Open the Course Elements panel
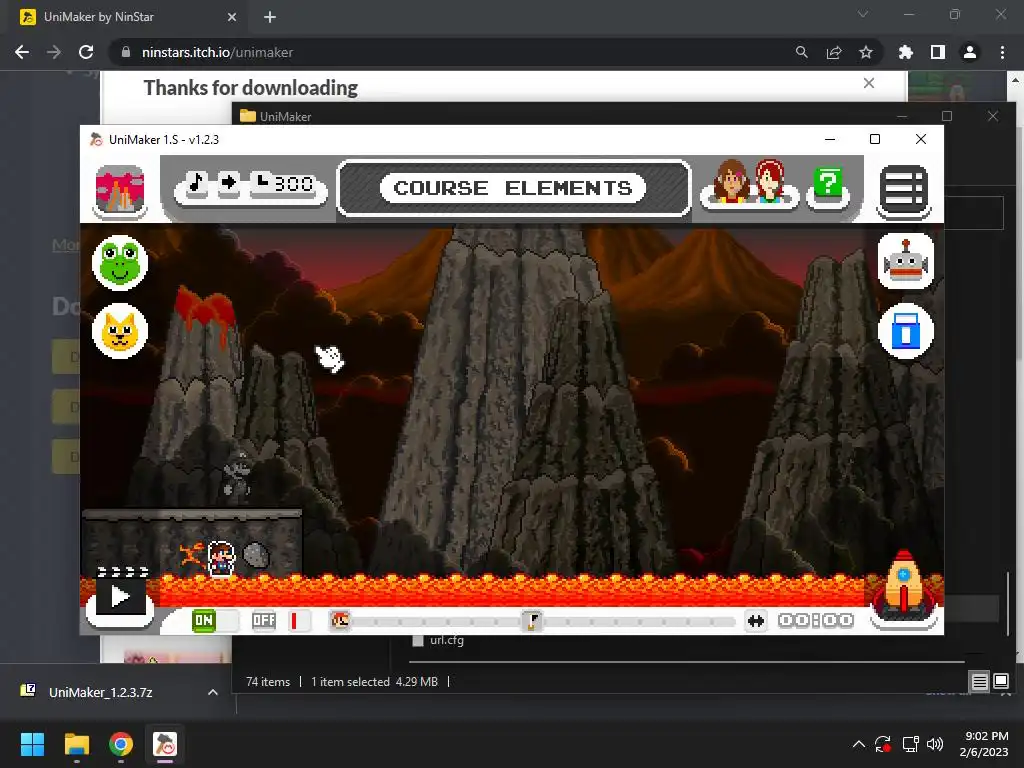The height and width of the screenshot is (768, 1024). coord(513,188)
